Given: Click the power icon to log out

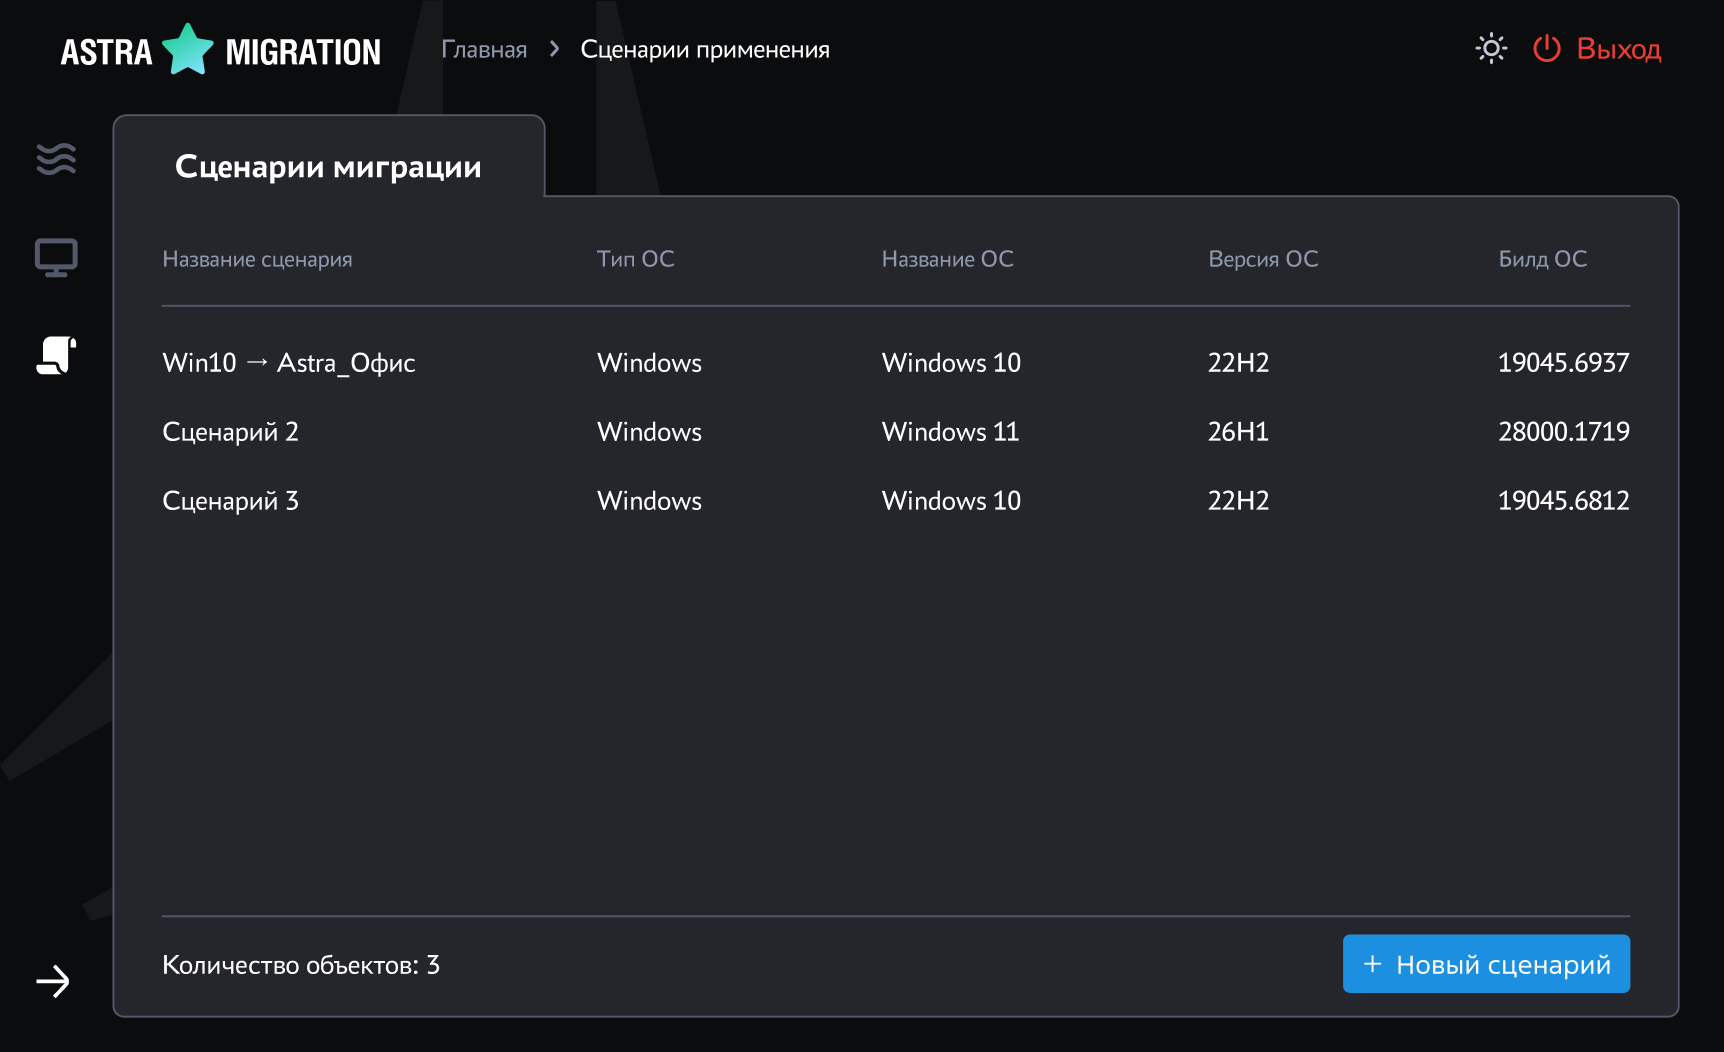Looking at the screenshot, I should 1546,49.
